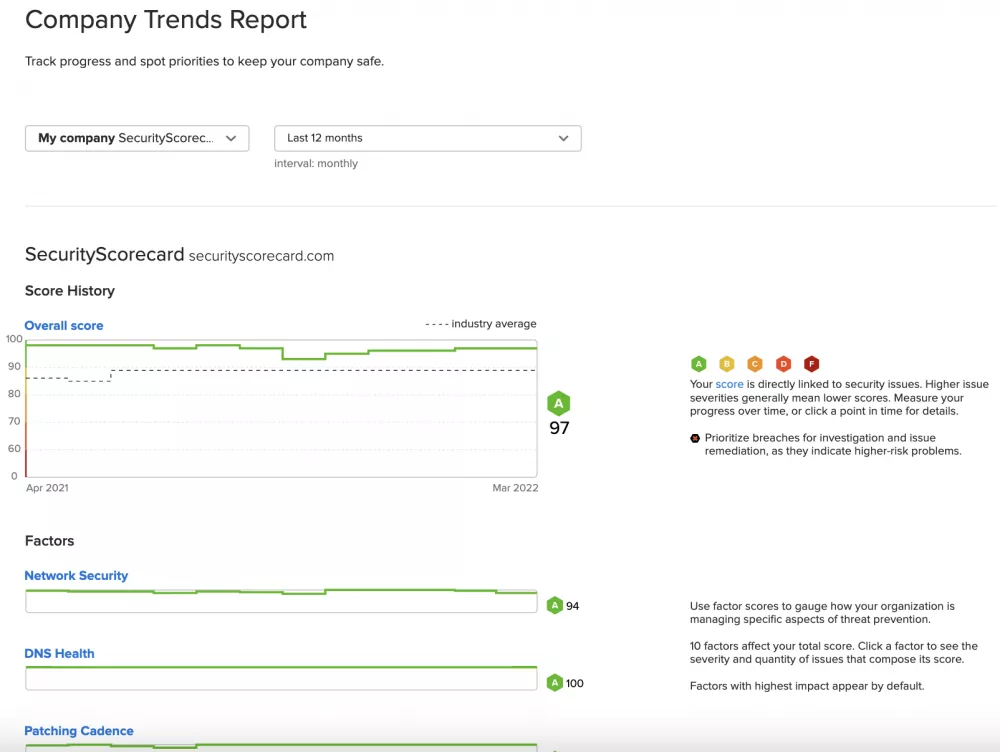Click the 'industry average' legend label
The height and width of the screenshot is (752, 1000).
pos(494,323)
